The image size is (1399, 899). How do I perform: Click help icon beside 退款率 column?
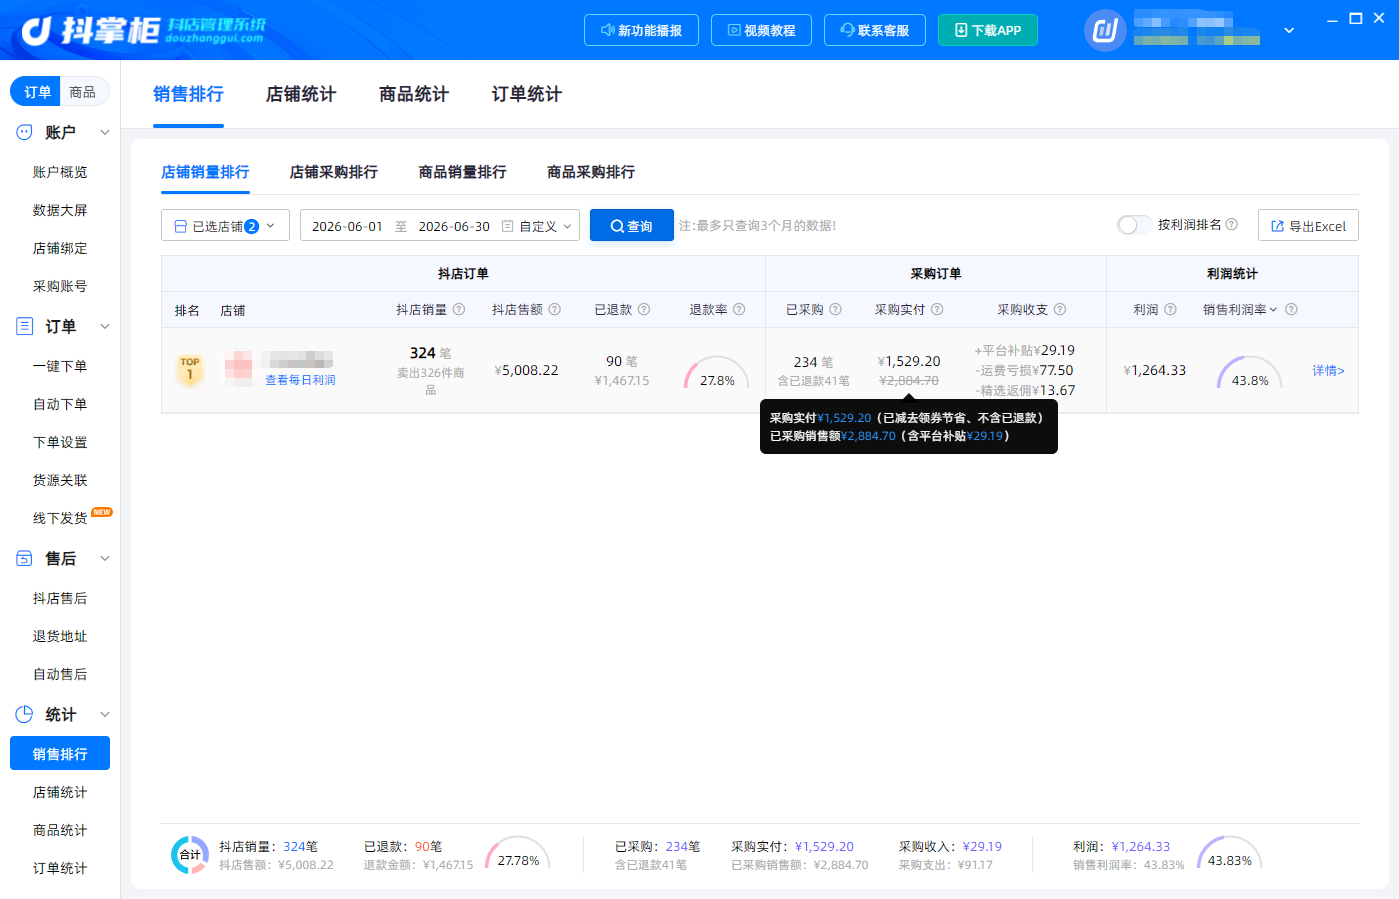pyautogui.click(x=739, y=310)
